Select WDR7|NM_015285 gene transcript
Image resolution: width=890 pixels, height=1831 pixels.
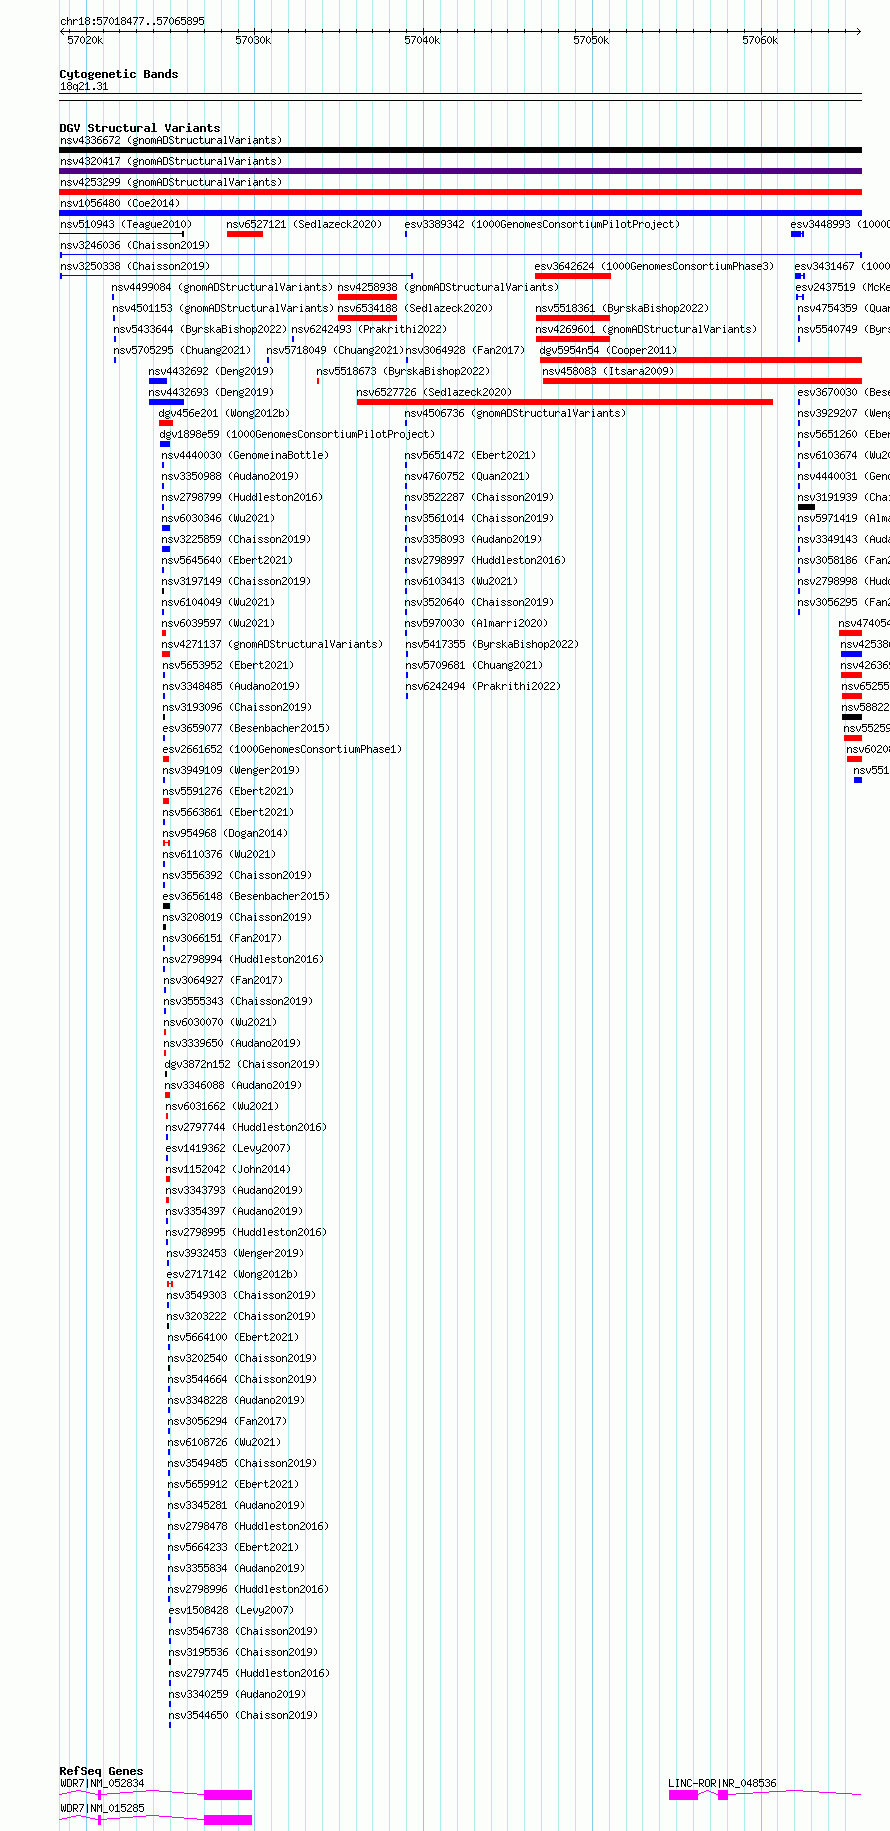click(x=102, y=1808)
